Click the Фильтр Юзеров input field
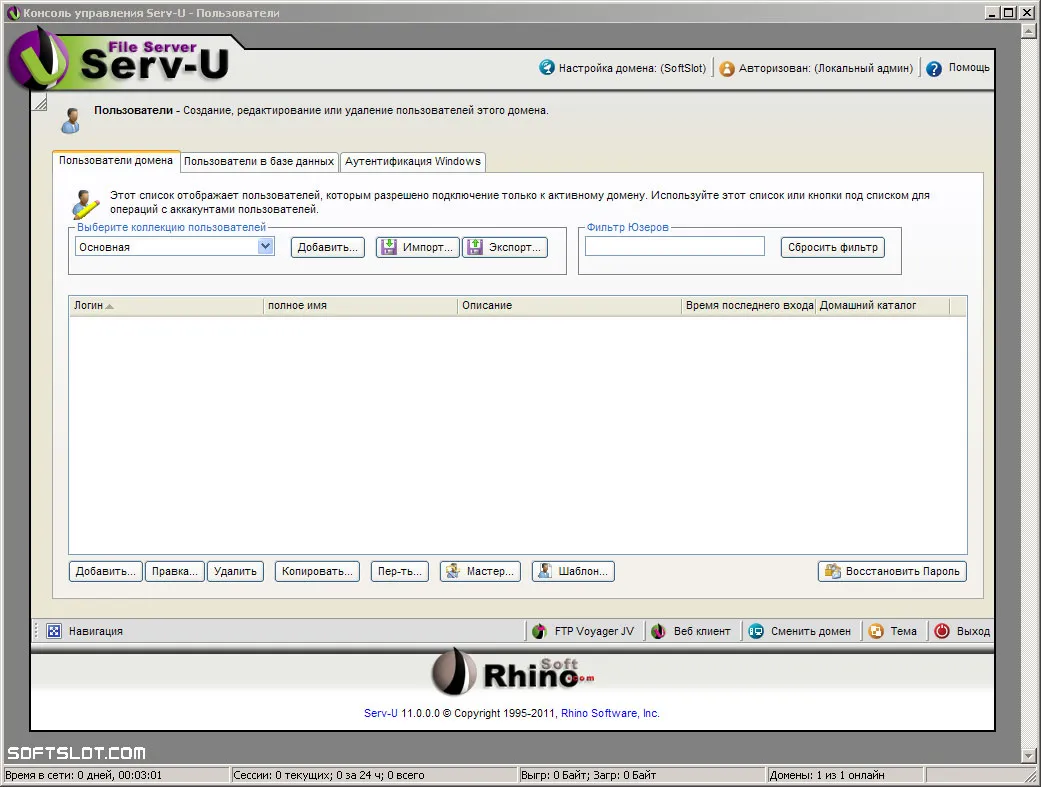Viewport: 1041px width, 787px height. 675,246
